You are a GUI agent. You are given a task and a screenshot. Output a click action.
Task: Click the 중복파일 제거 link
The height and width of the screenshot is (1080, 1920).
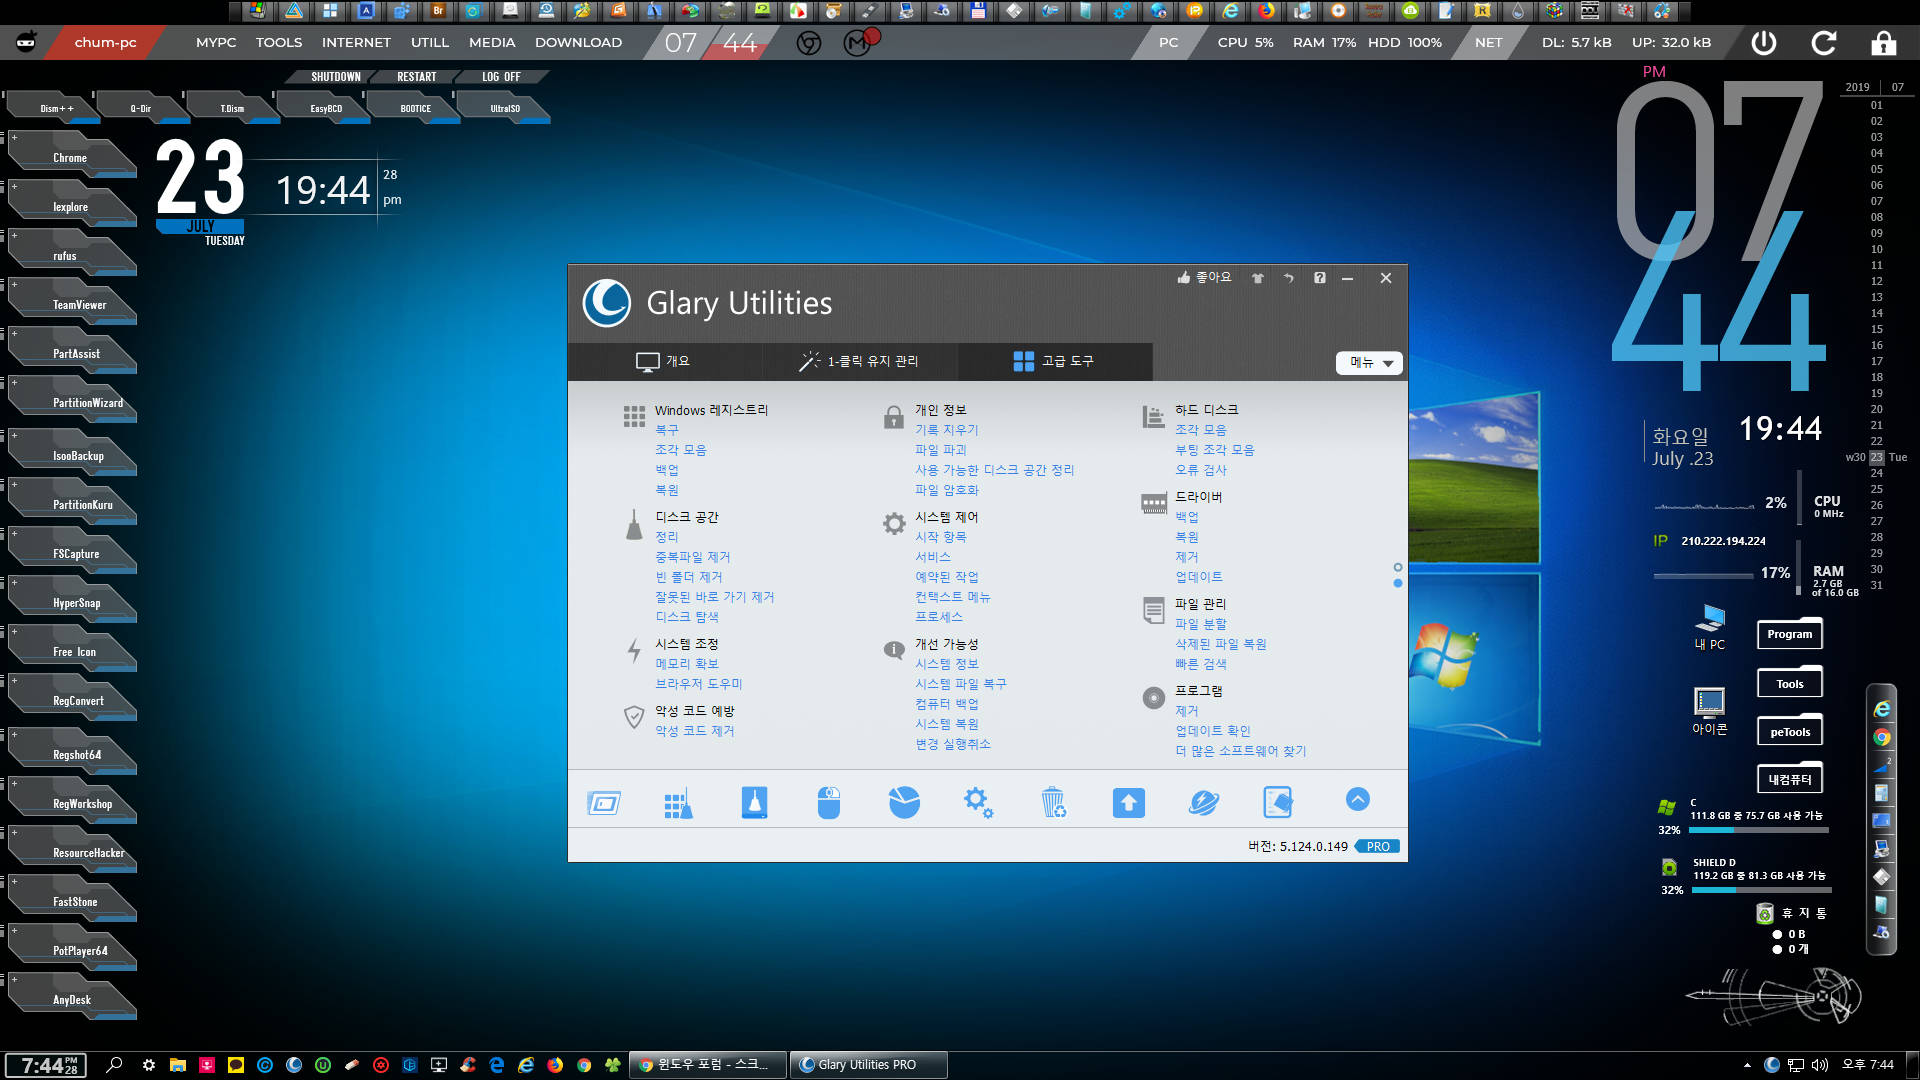(x=692, y=557)
